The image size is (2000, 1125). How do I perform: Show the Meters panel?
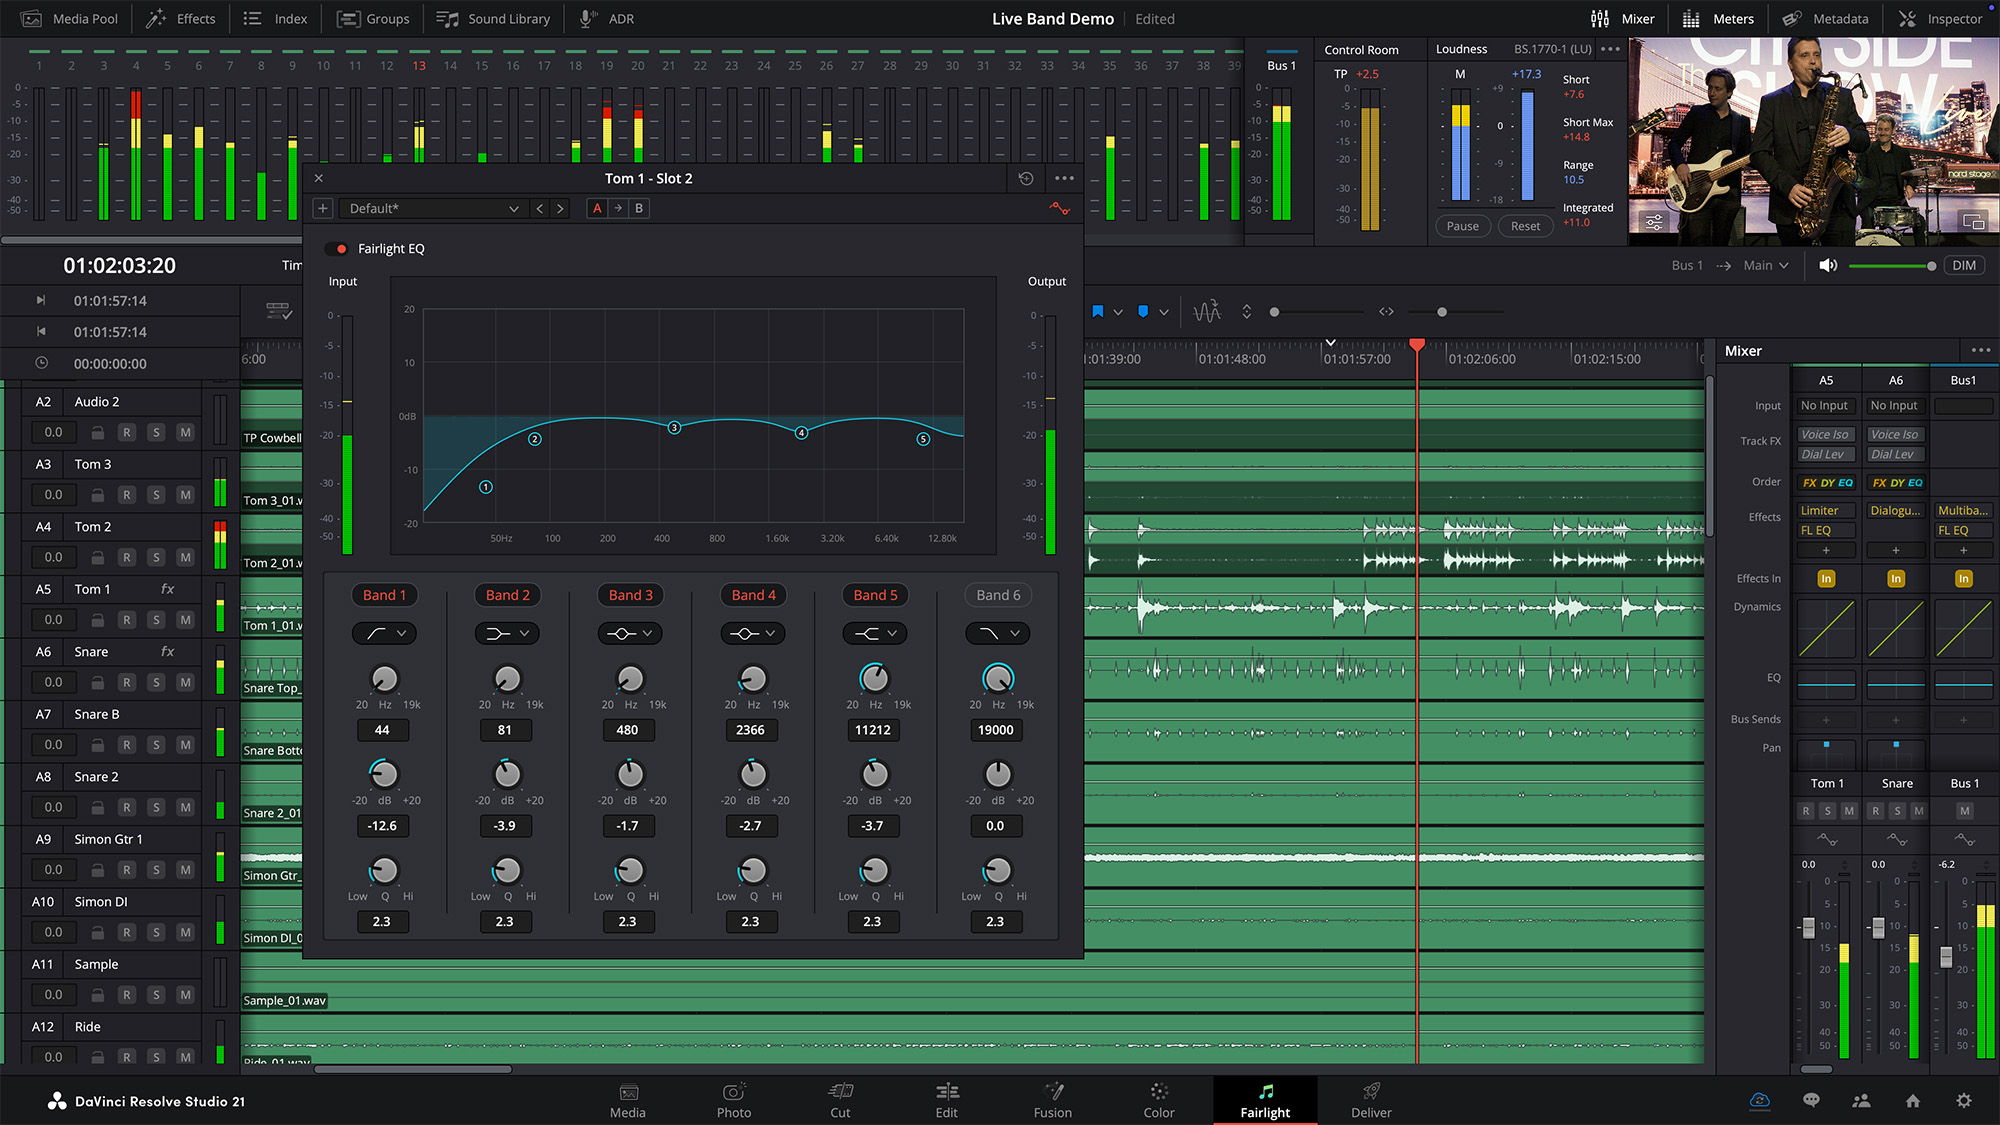(1733, 18)
